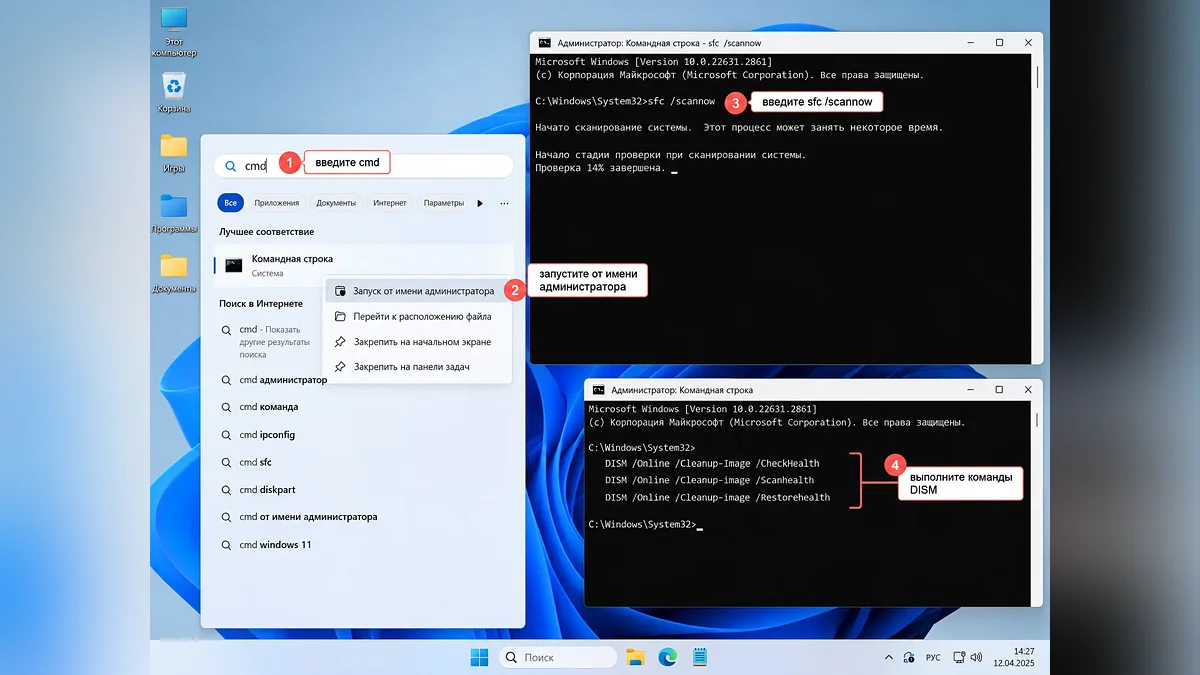
Task: Select the 'Документы' search filter tab
Action: (336, 203)
